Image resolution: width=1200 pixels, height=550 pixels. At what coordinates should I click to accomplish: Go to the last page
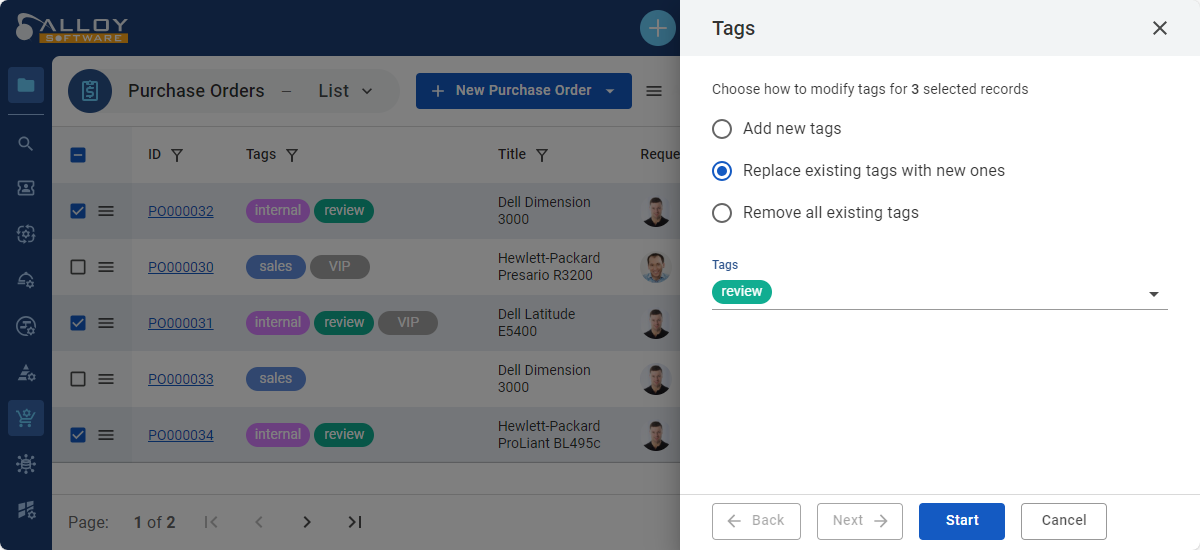354,522
